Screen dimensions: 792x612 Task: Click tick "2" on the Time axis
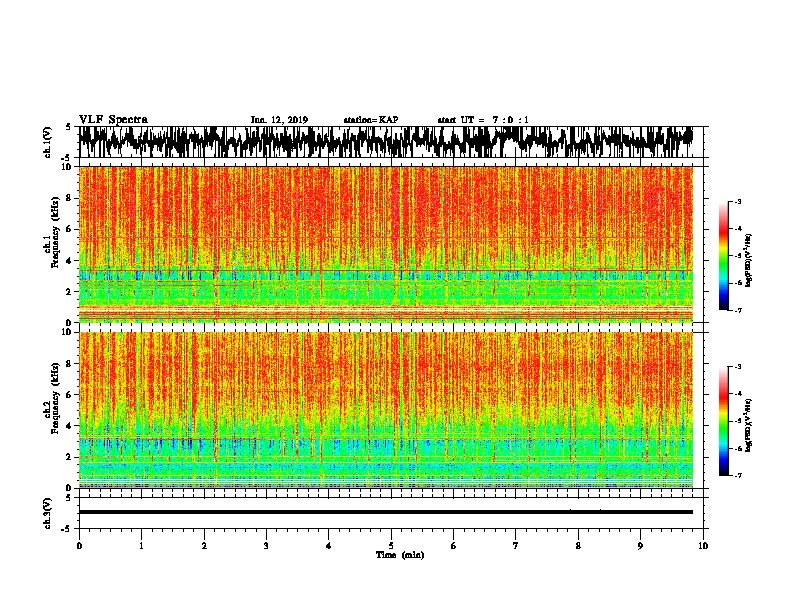[204, 546]
